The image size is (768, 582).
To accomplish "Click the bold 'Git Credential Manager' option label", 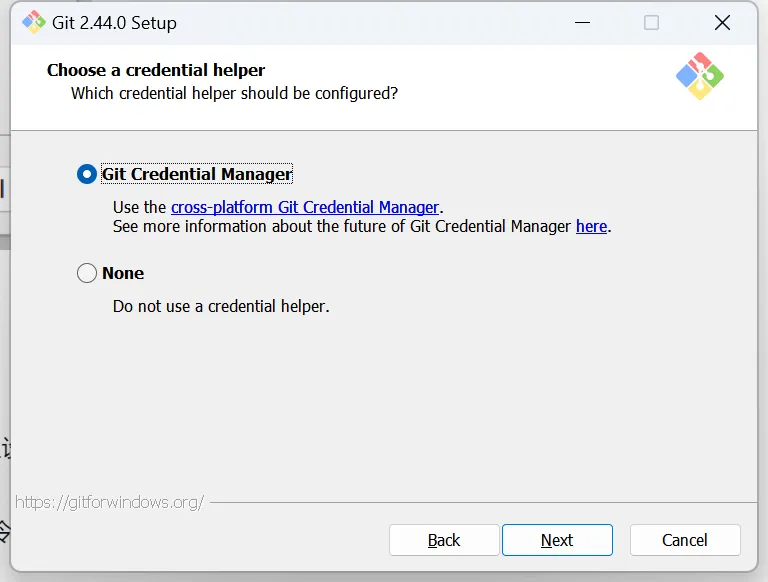I will point(197,174).
